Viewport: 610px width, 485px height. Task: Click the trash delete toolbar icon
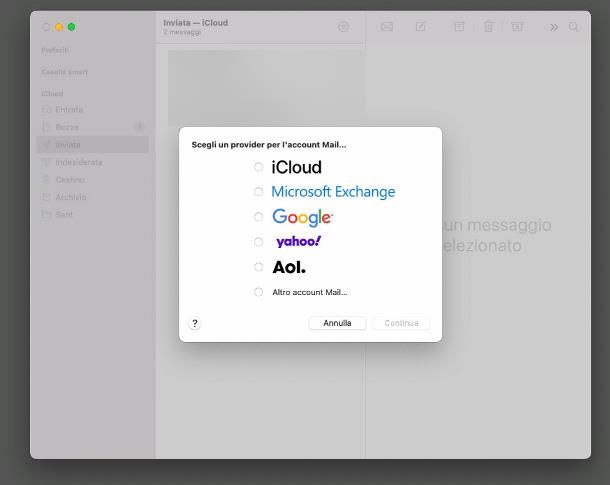tap(488, 26)
